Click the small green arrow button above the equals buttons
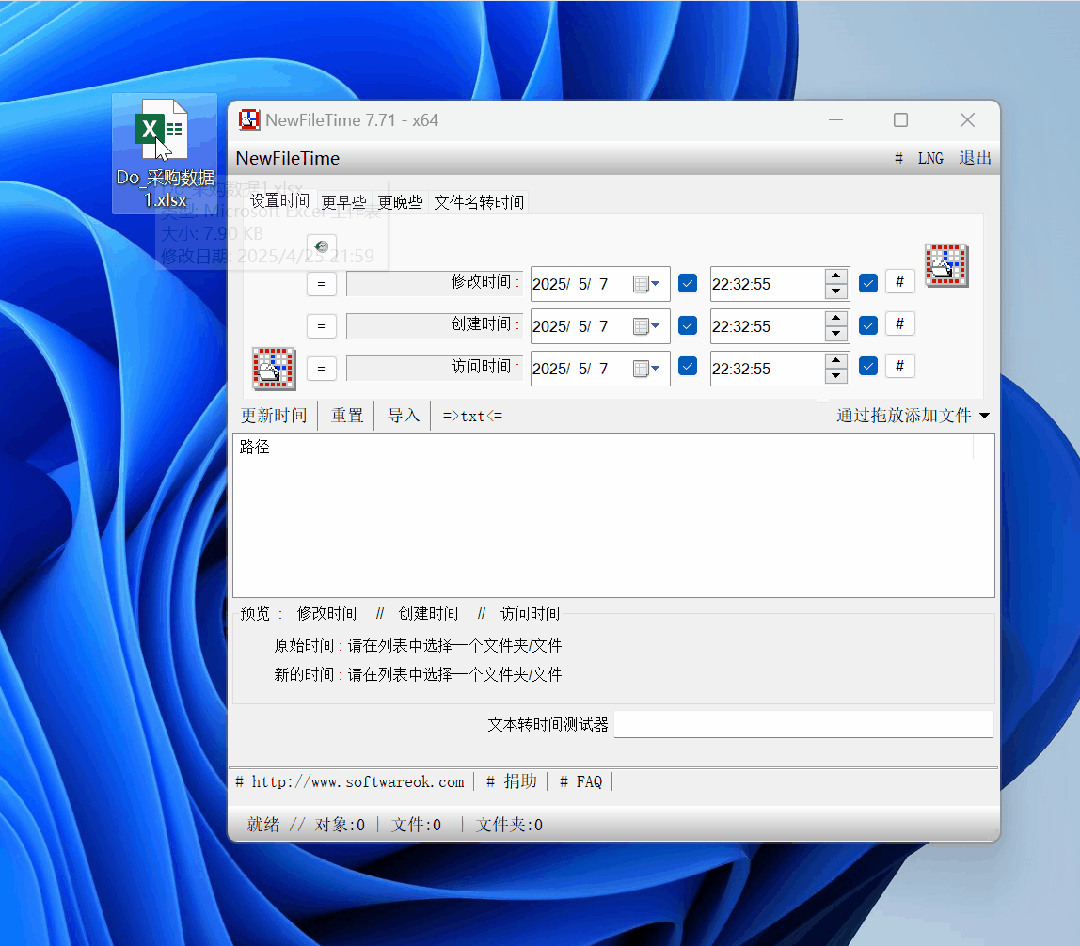 (321, 246)
